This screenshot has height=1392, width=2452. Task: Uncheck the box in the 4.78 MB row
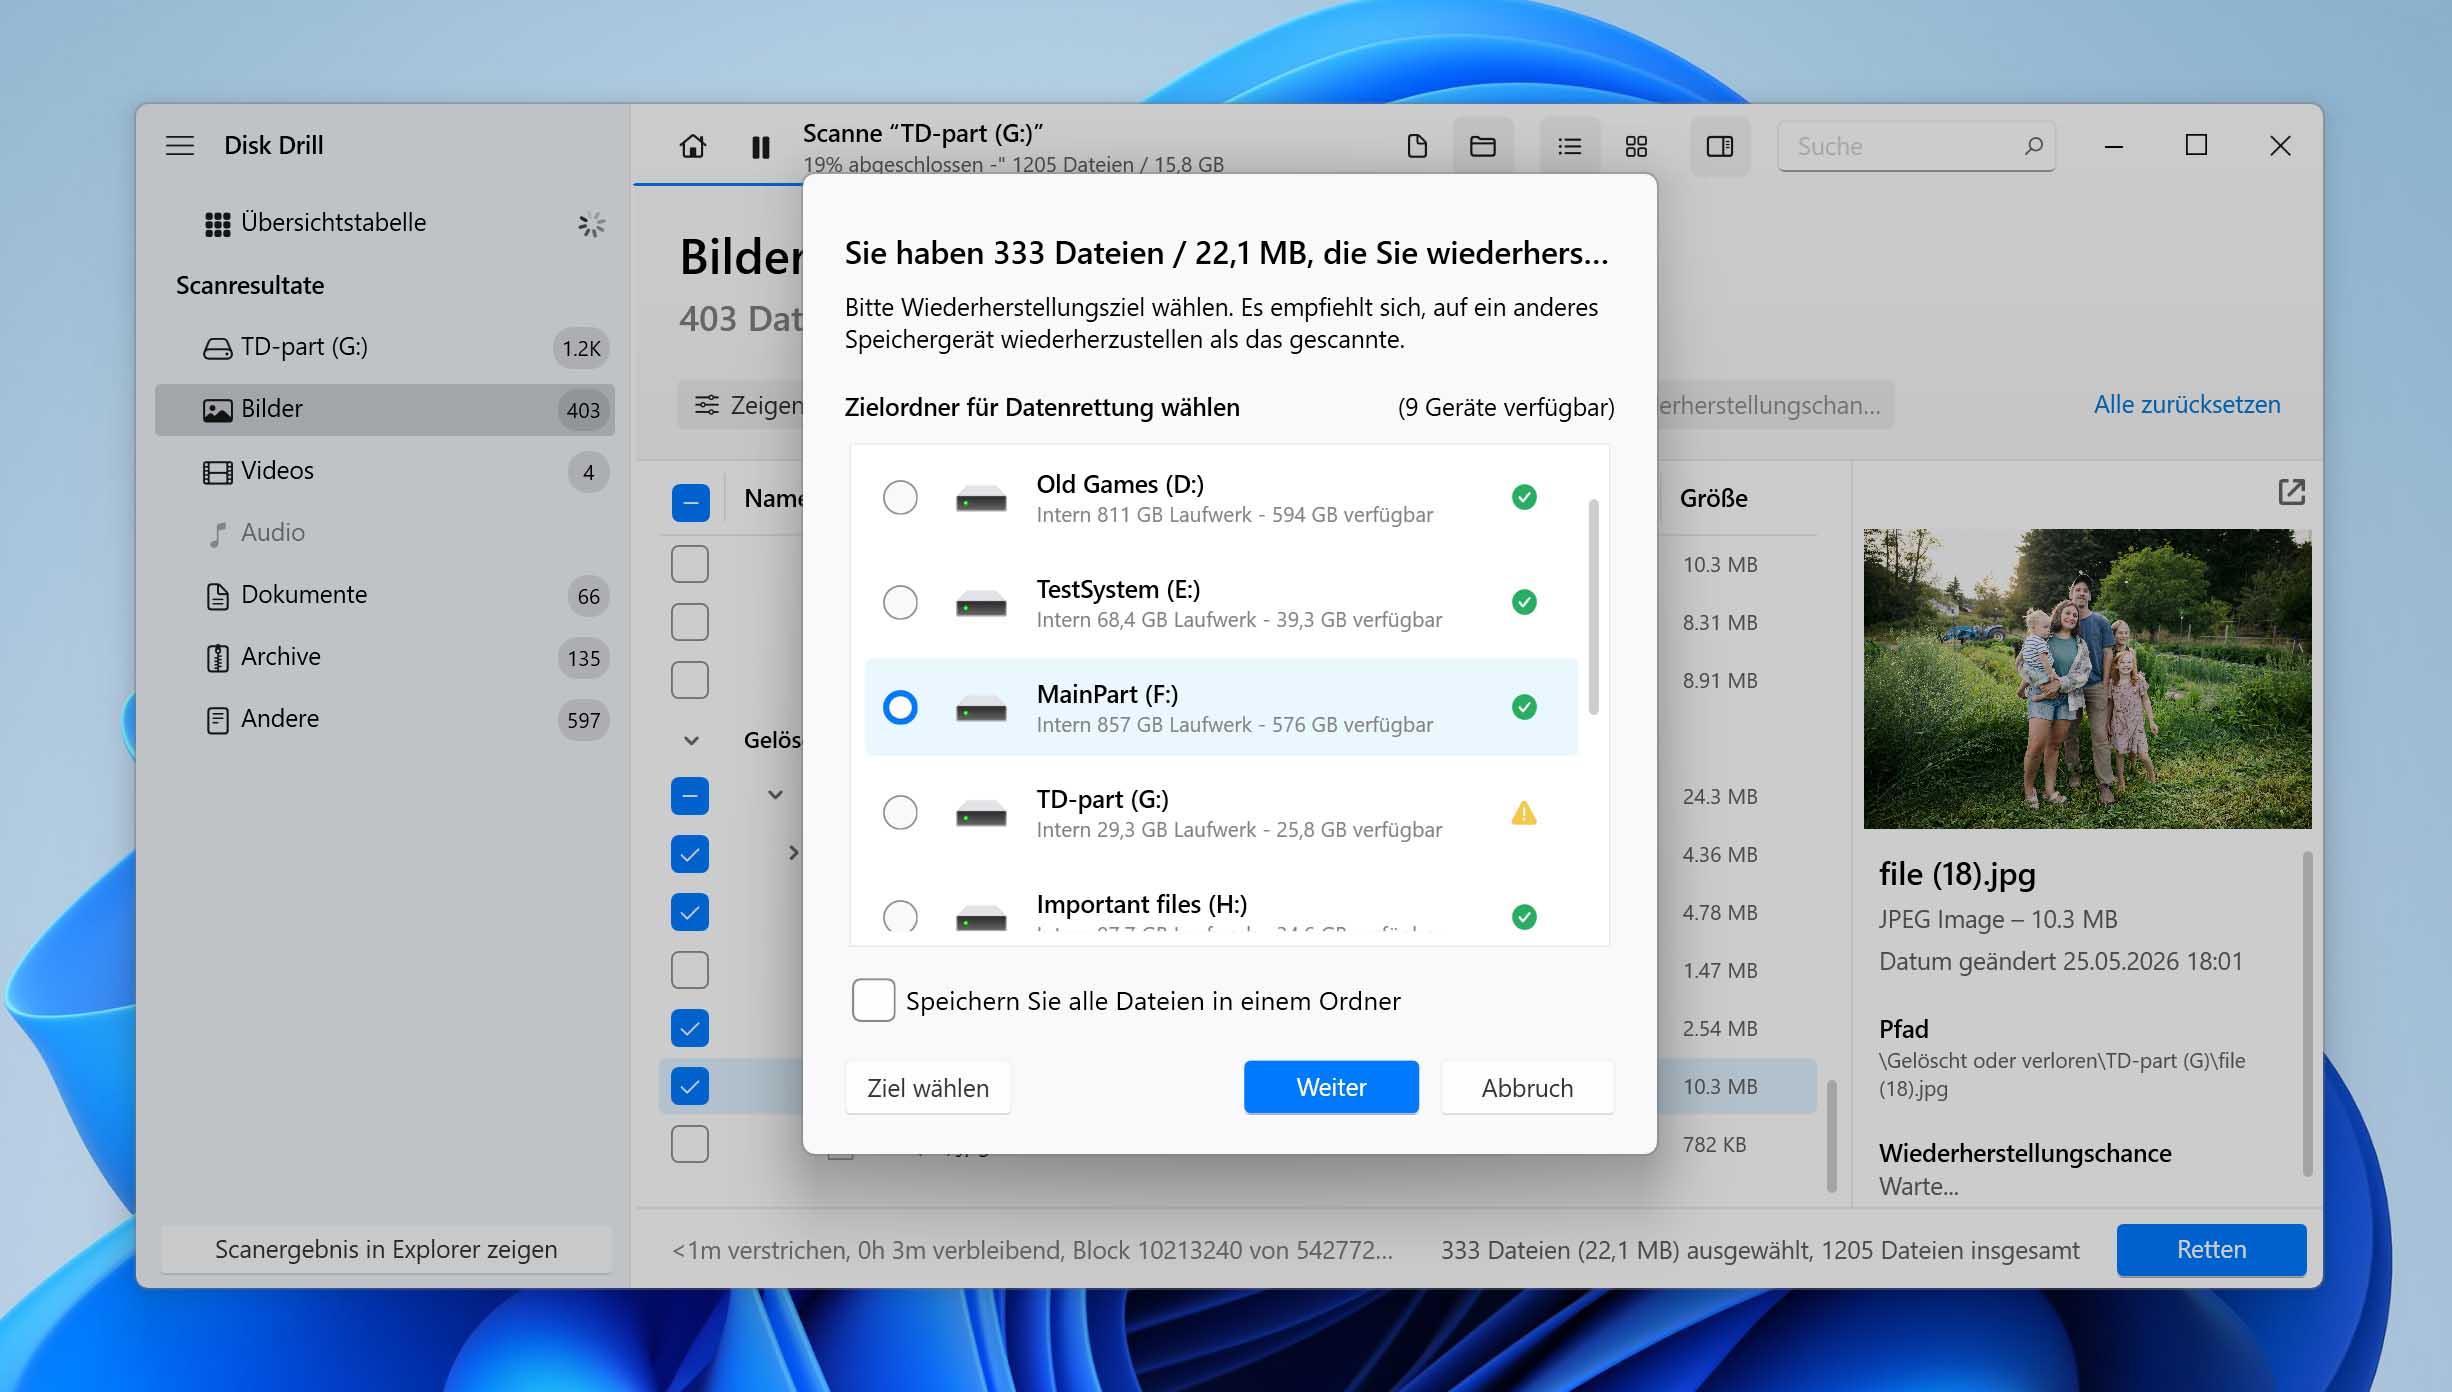tap(690, 912)
